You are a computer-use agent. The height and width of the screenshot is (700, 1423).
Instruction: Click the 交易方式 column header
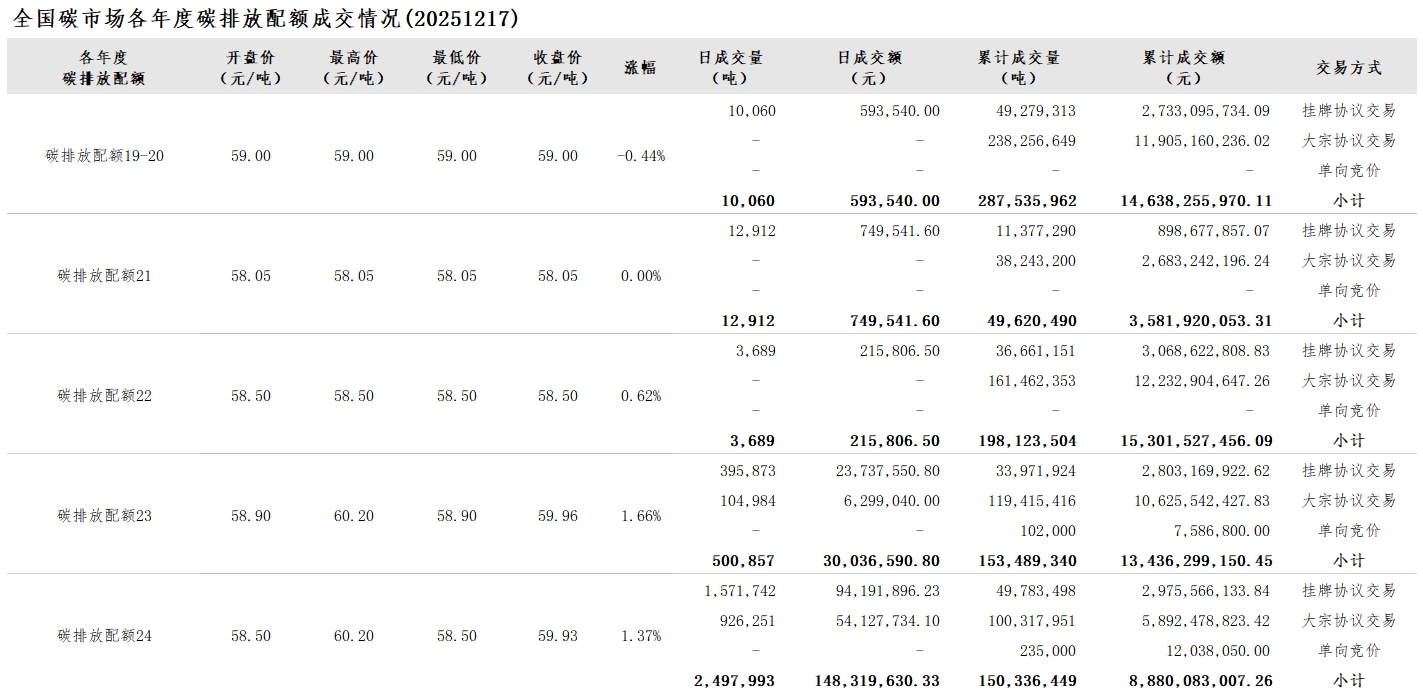(x=1348, y=68)
